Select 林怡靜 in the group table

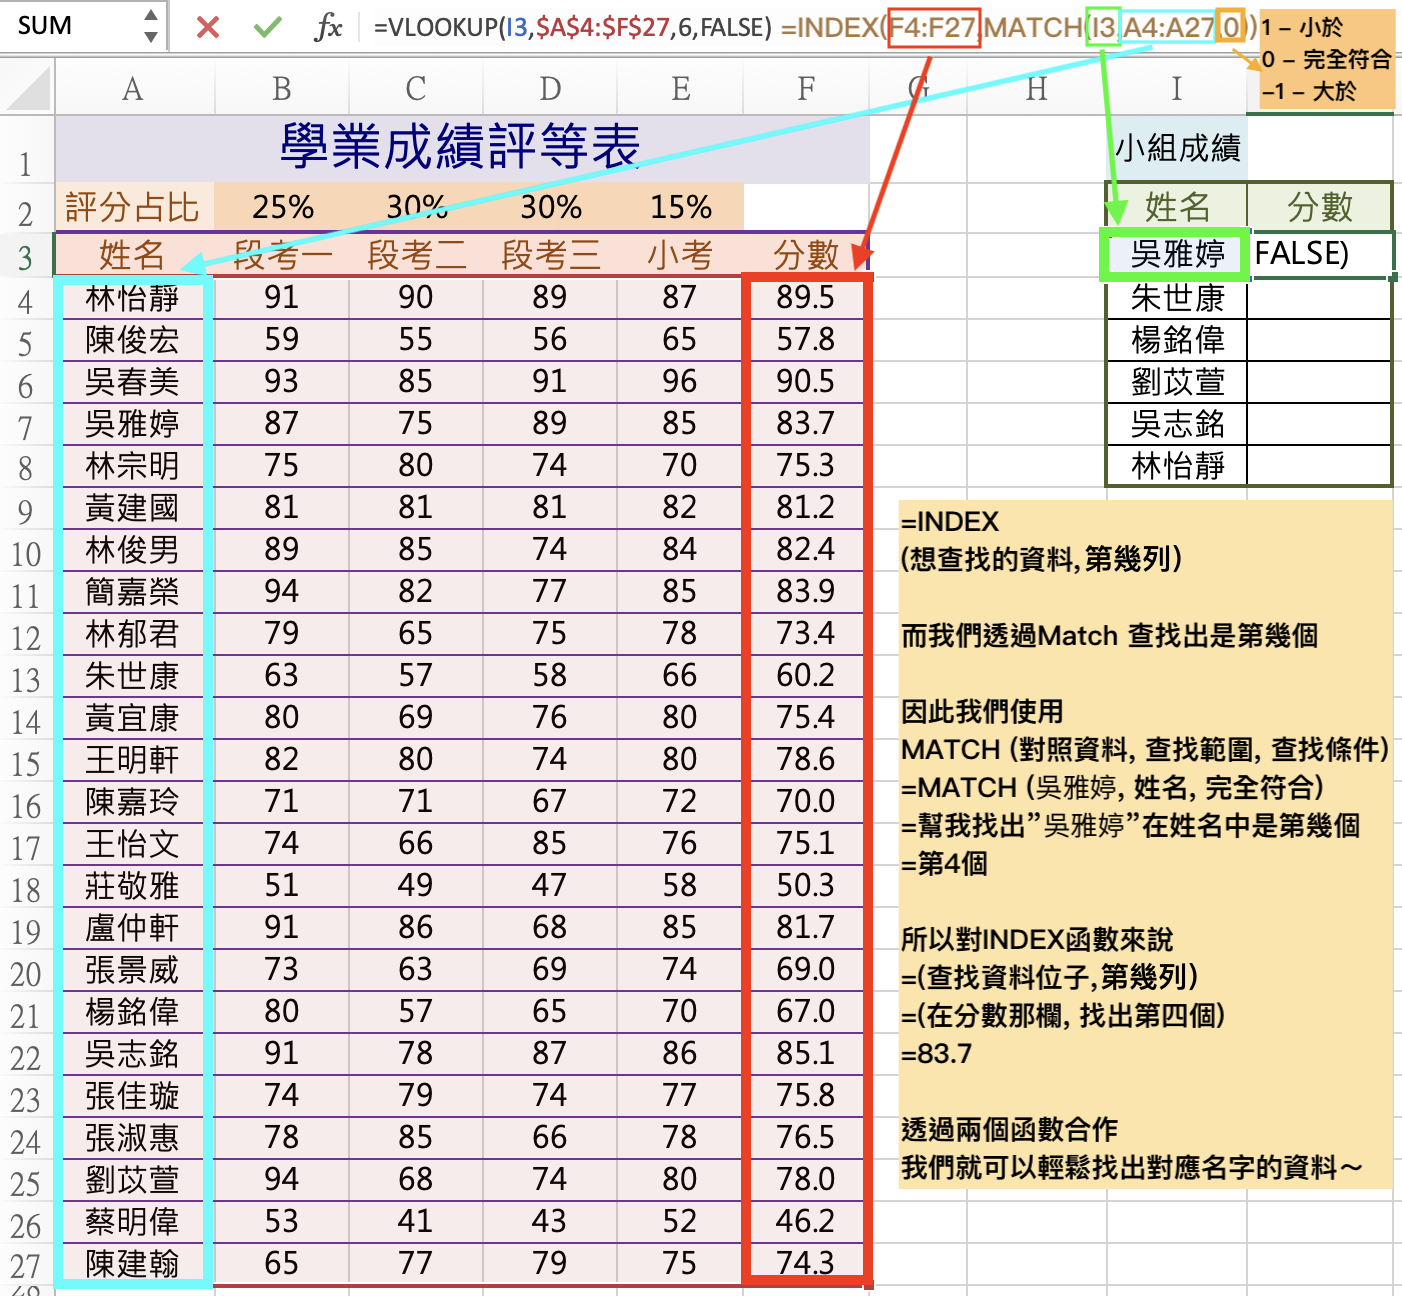click(1177, 466)
